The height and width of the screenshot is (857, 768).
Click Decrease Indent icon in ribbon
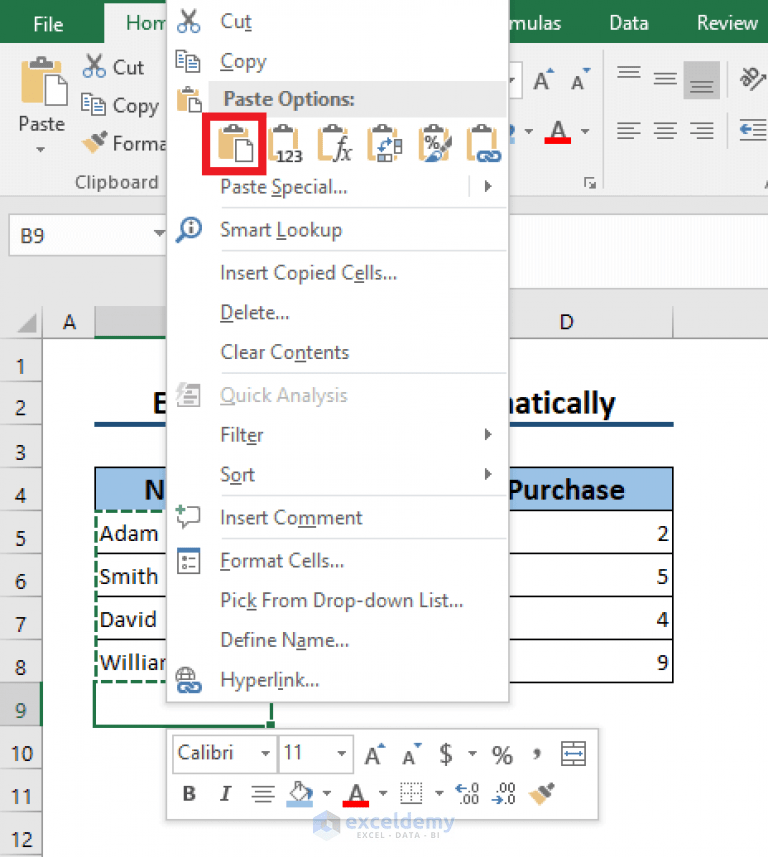[x=753, y=131]
